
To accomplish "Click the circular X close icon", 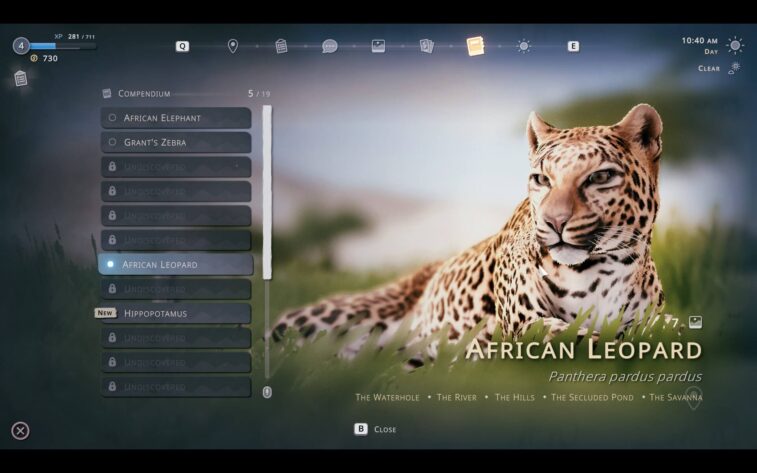I will (x=20, y=431).
